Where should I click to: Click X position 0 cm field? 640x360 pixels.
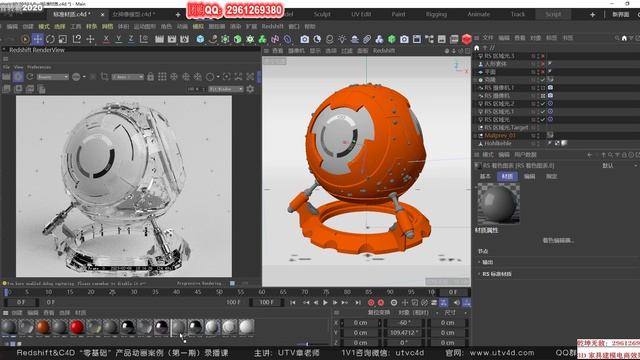pos(360,322)
